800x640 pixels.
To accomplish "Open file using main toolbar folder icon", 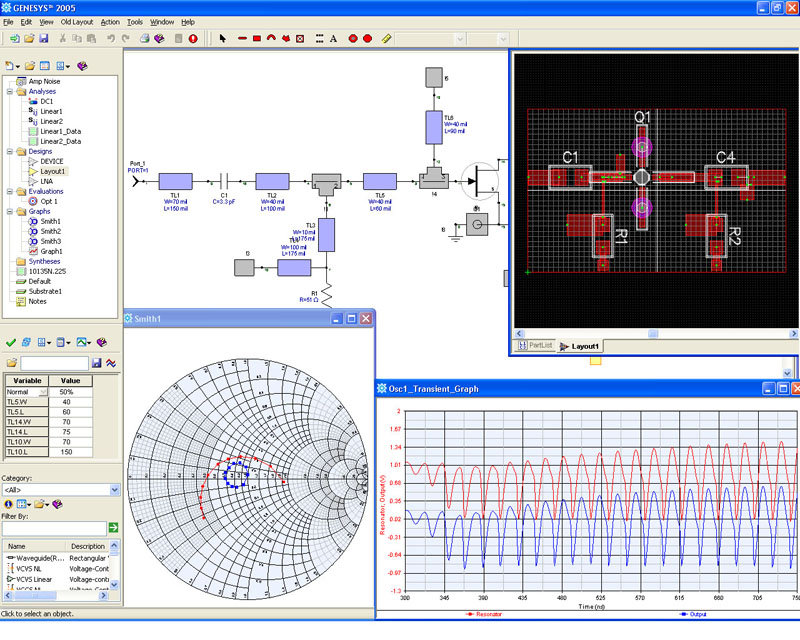I will click(x=29, y=38).
